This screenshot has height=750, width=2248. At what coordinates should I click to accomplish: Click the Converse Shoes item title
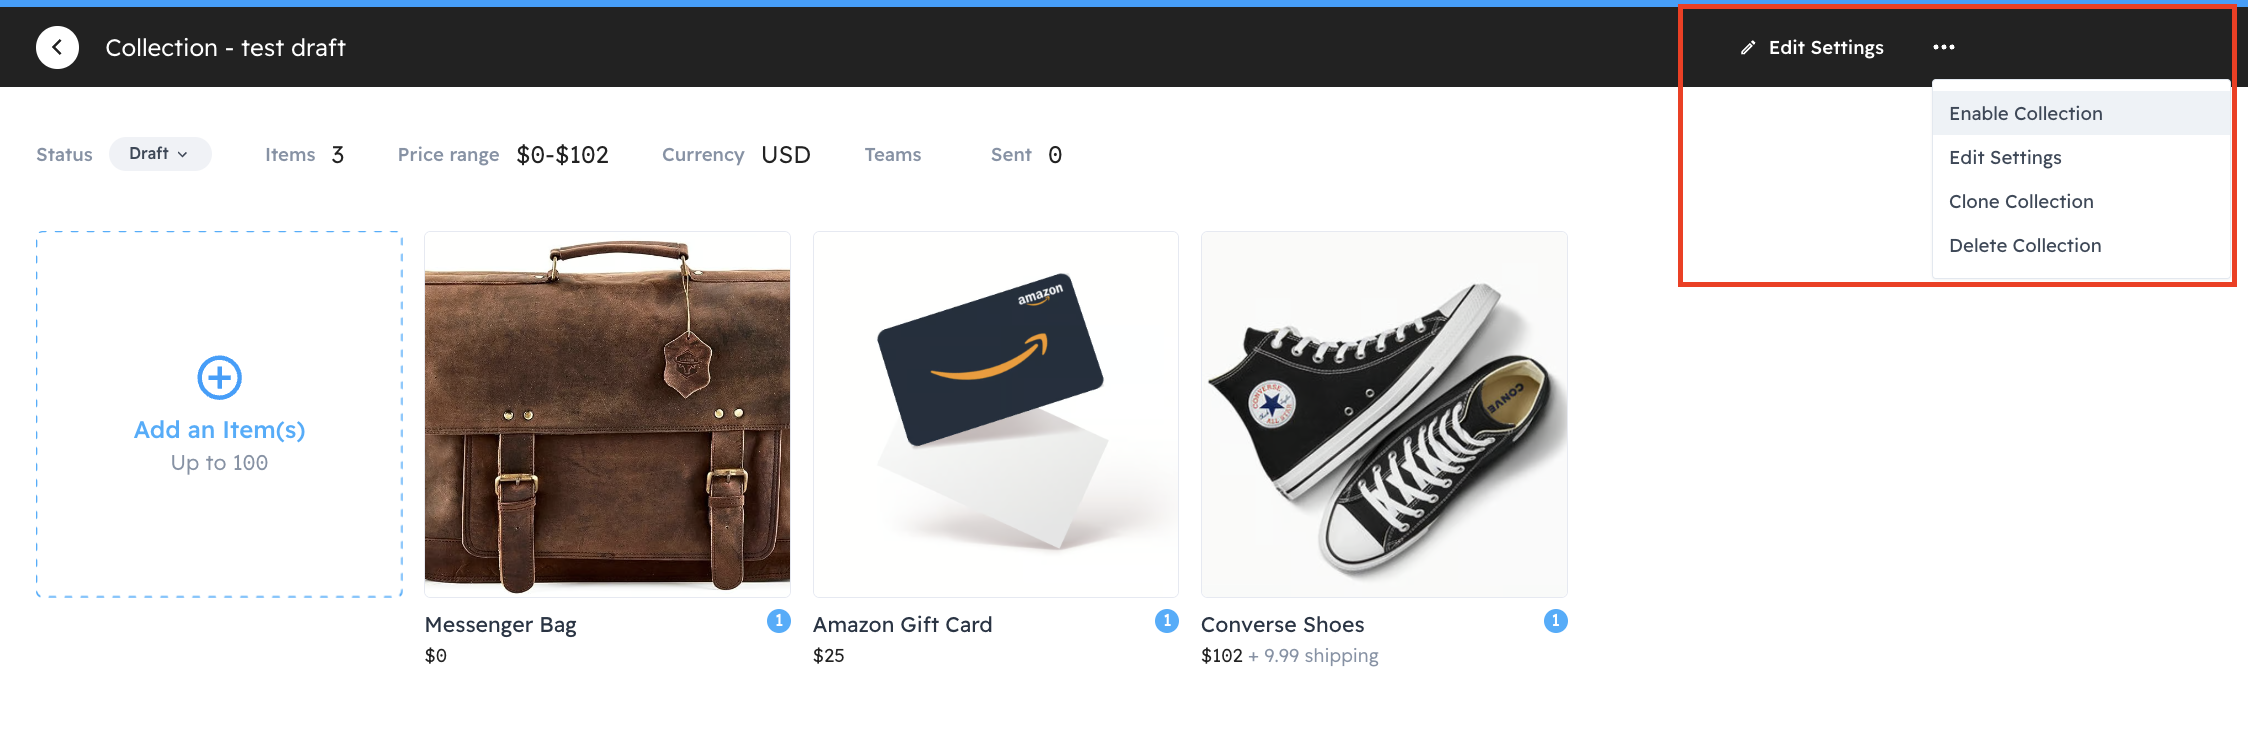pos(1282,624)
